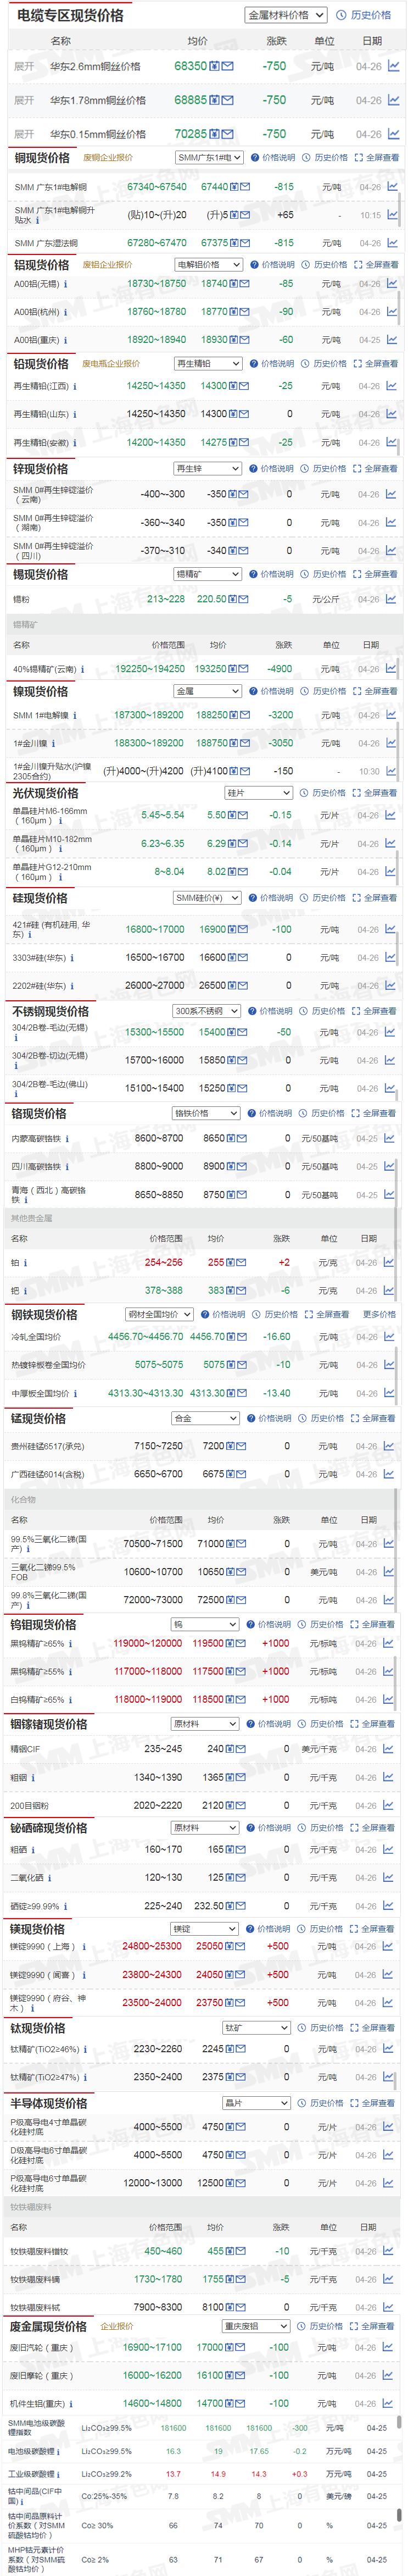The height and width of the screenshot is (2576, 408).
Task: Expand the 华东2.6mm铜丝价格 row via 展开
Action: click(24, 66)
